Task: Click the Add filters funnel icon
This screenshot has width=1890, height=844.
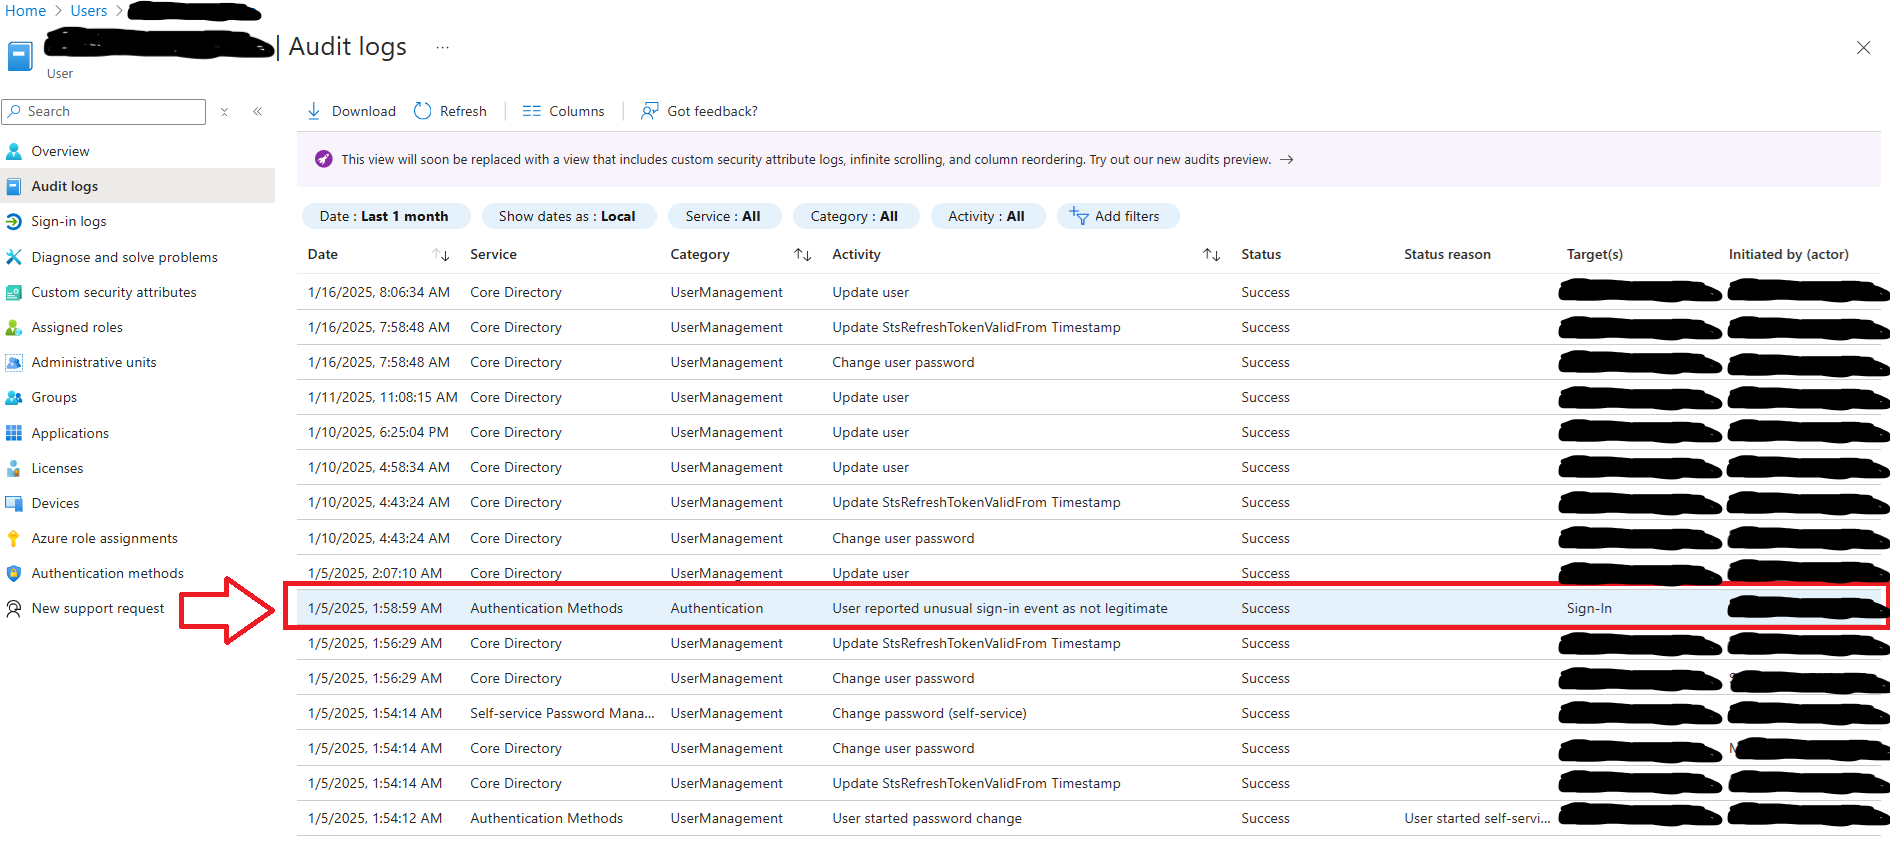Action: (1079, 216)
